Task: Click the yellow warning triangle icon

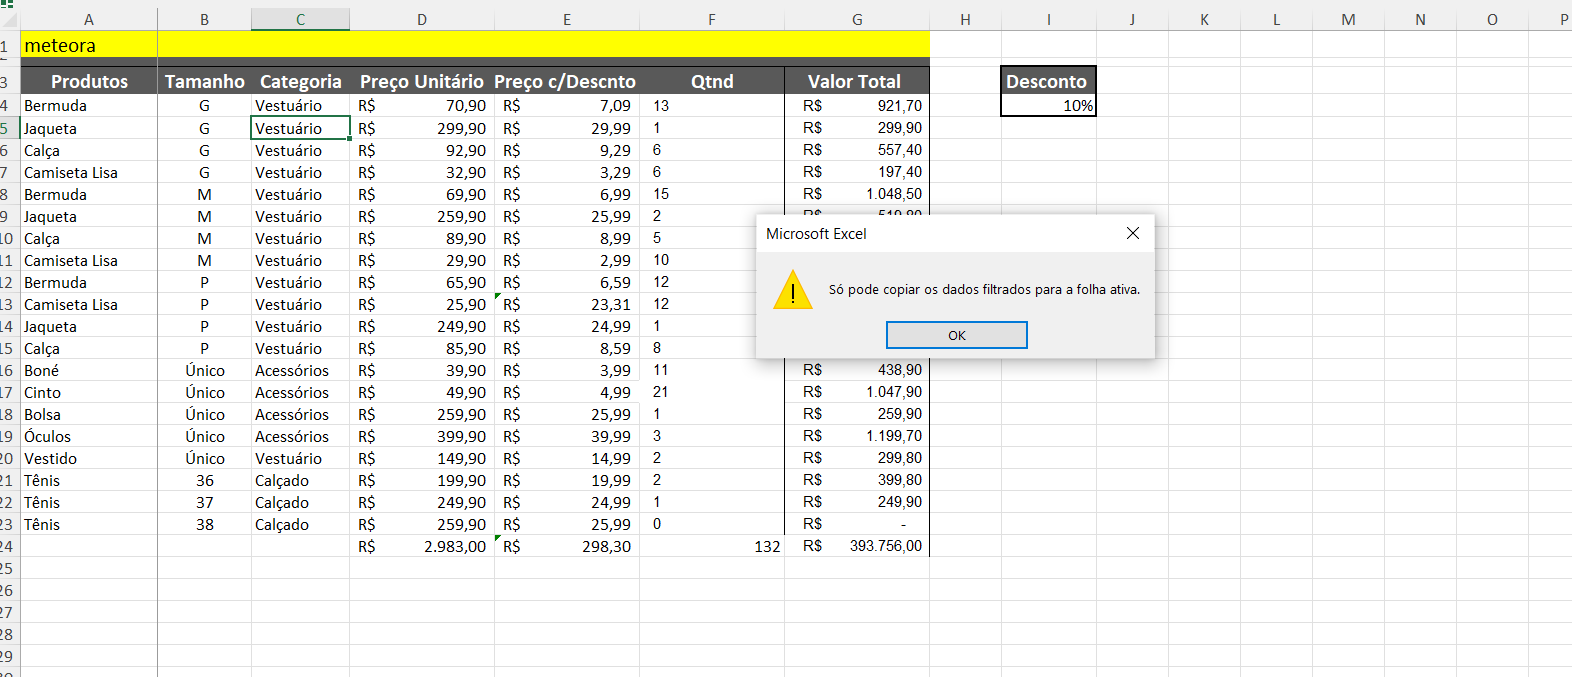Action: click(793, 290)
